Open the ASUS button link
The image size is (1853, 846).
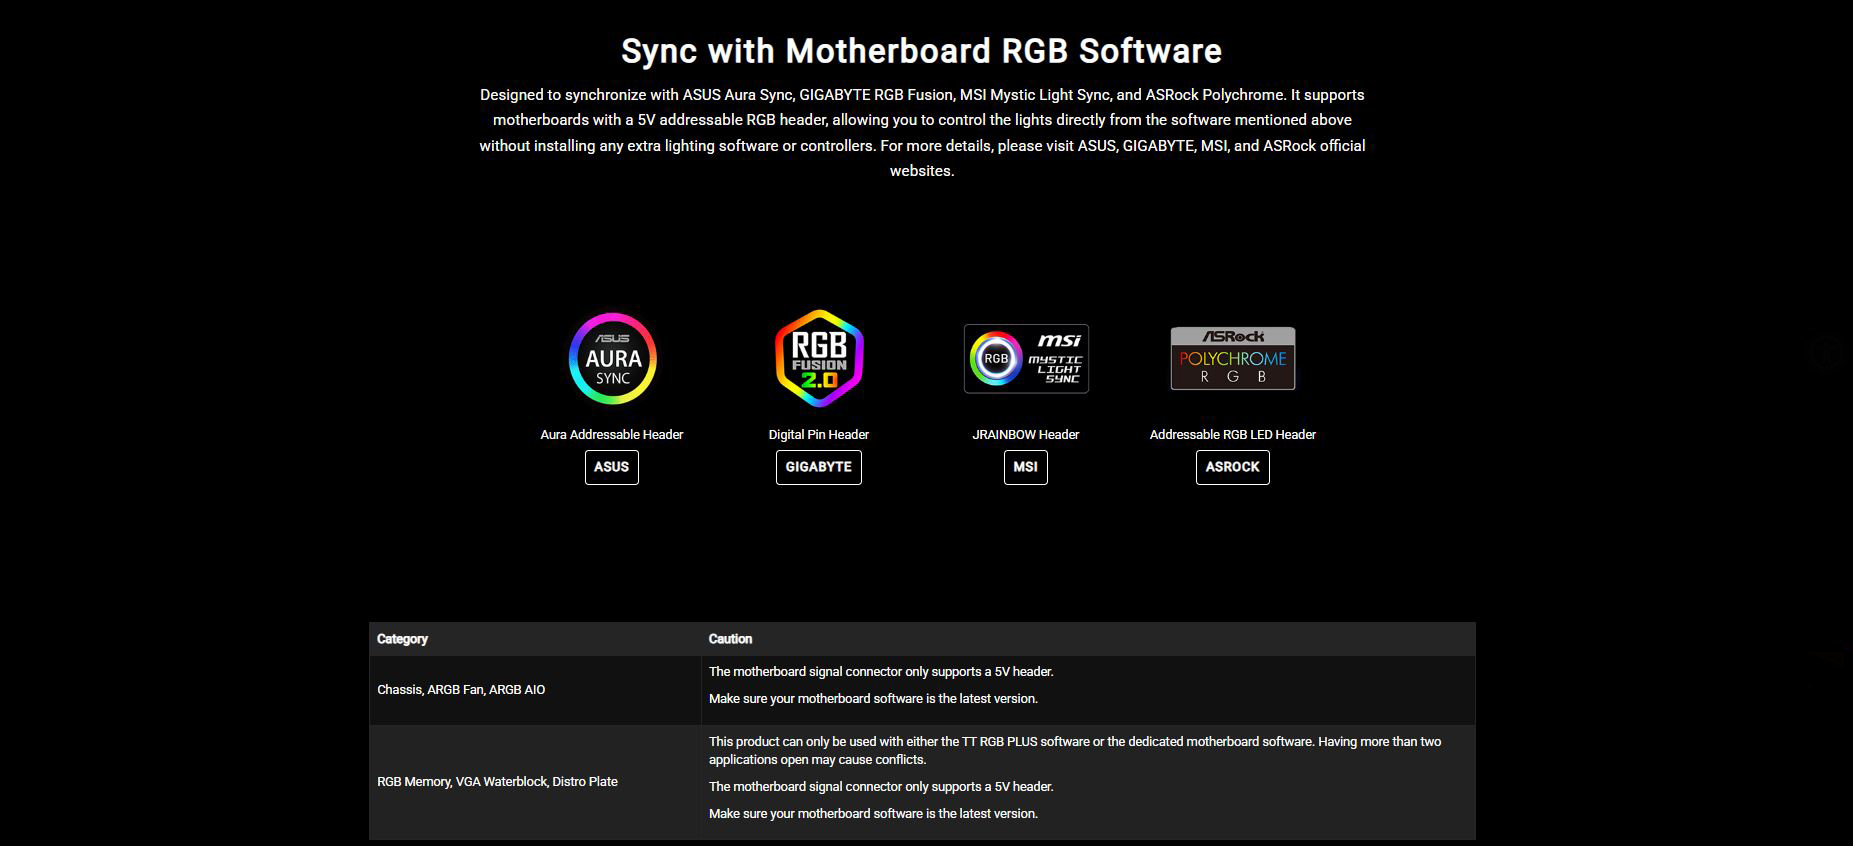[612, 467]
